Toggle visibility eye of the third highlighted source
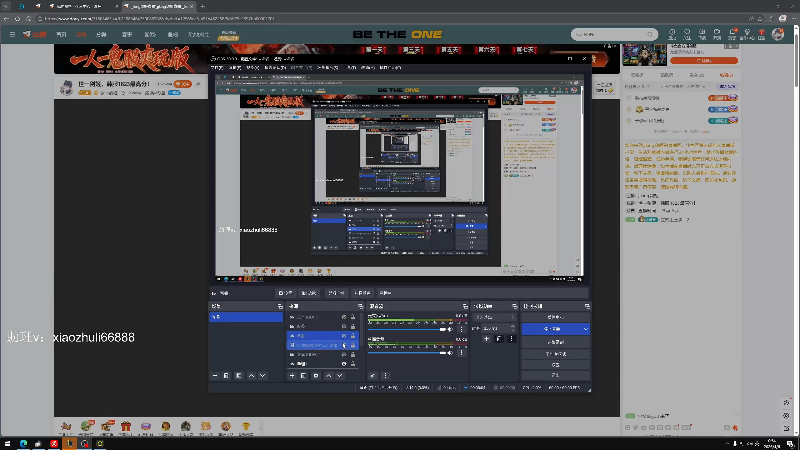The height and width of the screenshot is (450, 800). 344,336
